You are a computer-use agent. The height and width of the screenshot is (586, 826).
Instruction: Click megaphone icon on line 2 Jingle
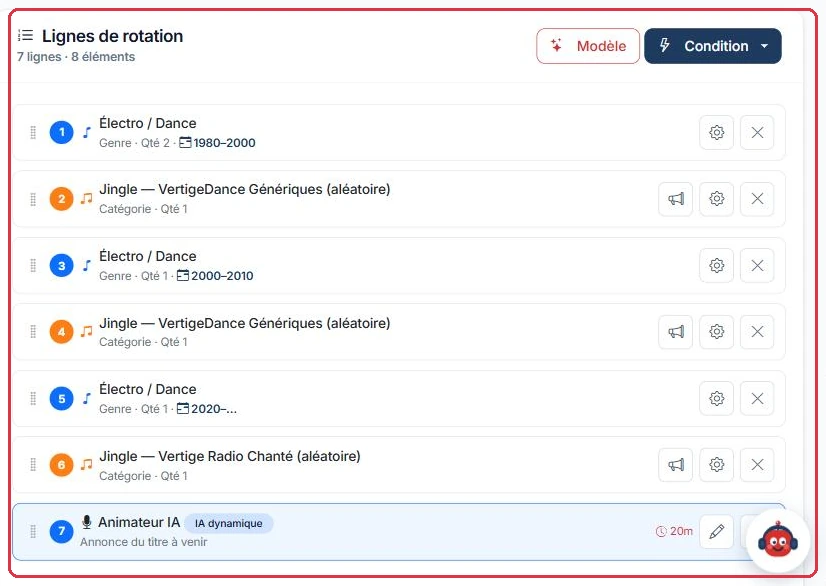676,199
